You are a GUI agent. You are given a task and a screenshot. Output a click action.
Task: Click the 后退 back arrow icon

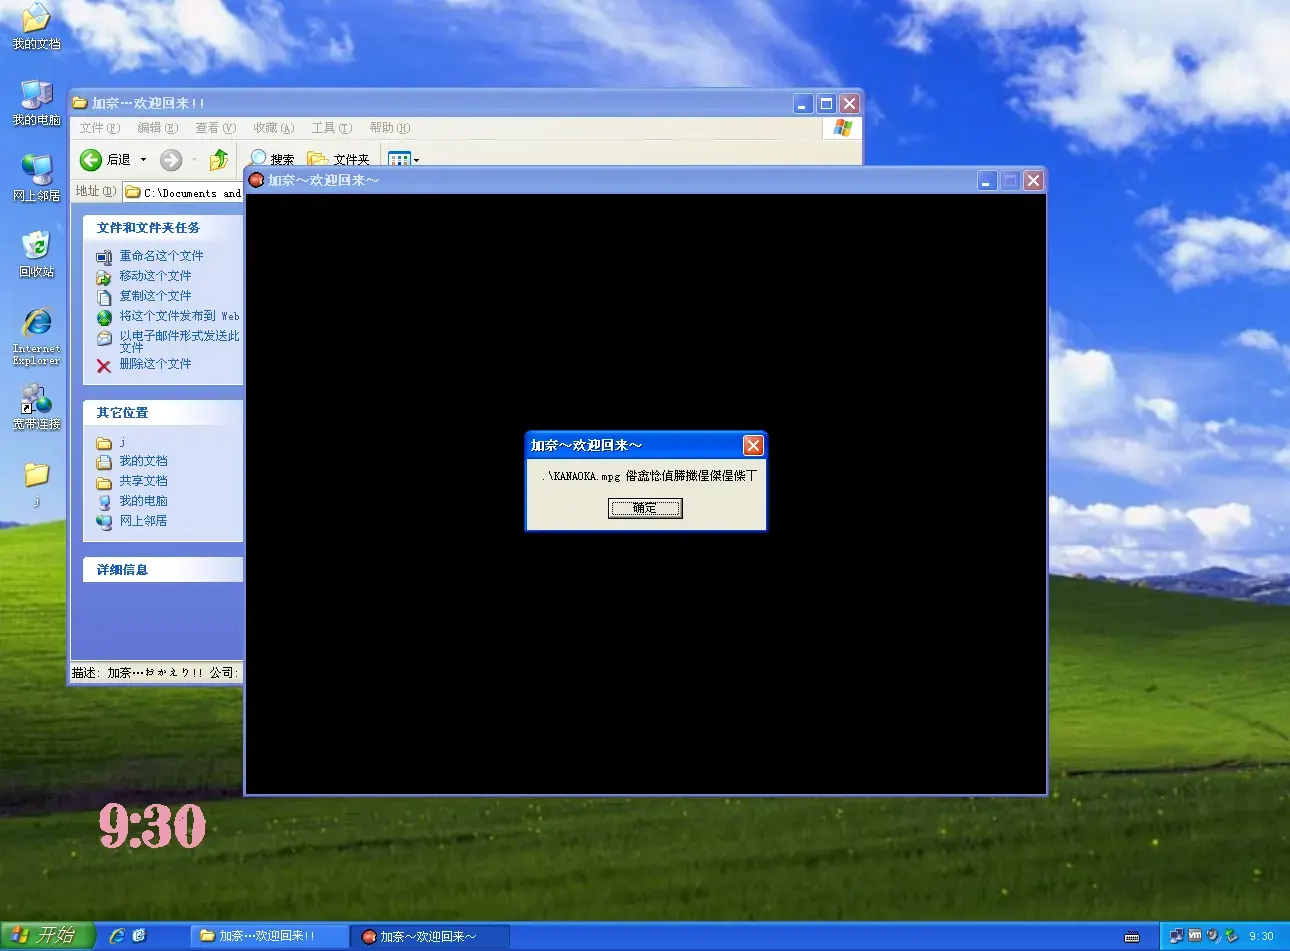pos(91,160)
